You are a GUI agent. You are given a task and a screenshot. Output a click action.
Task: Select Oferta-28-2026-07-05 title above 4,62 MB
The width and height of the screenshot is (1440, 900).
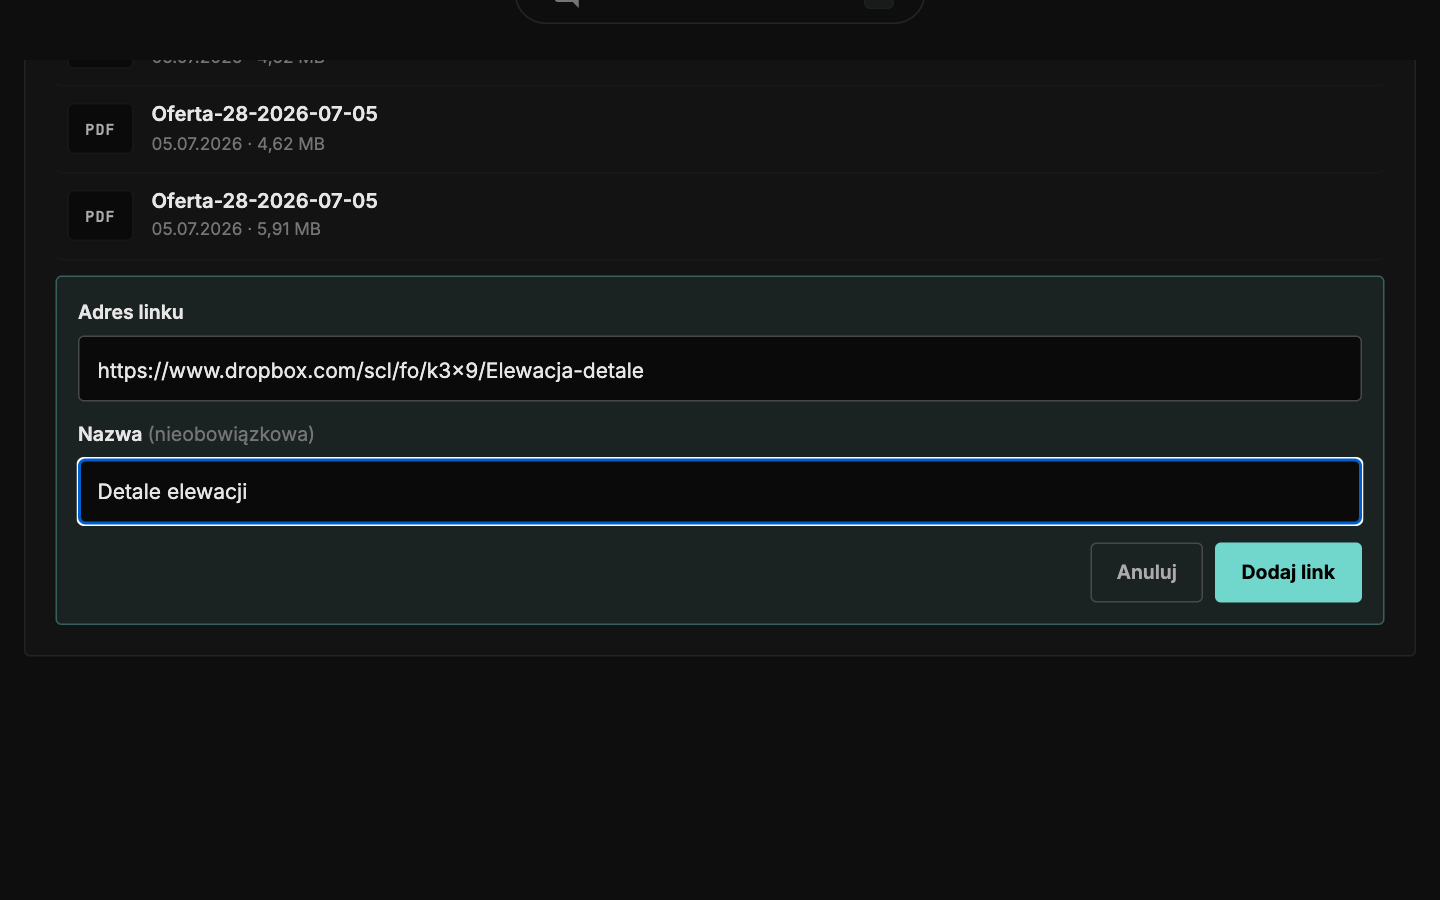click(264, 114)
